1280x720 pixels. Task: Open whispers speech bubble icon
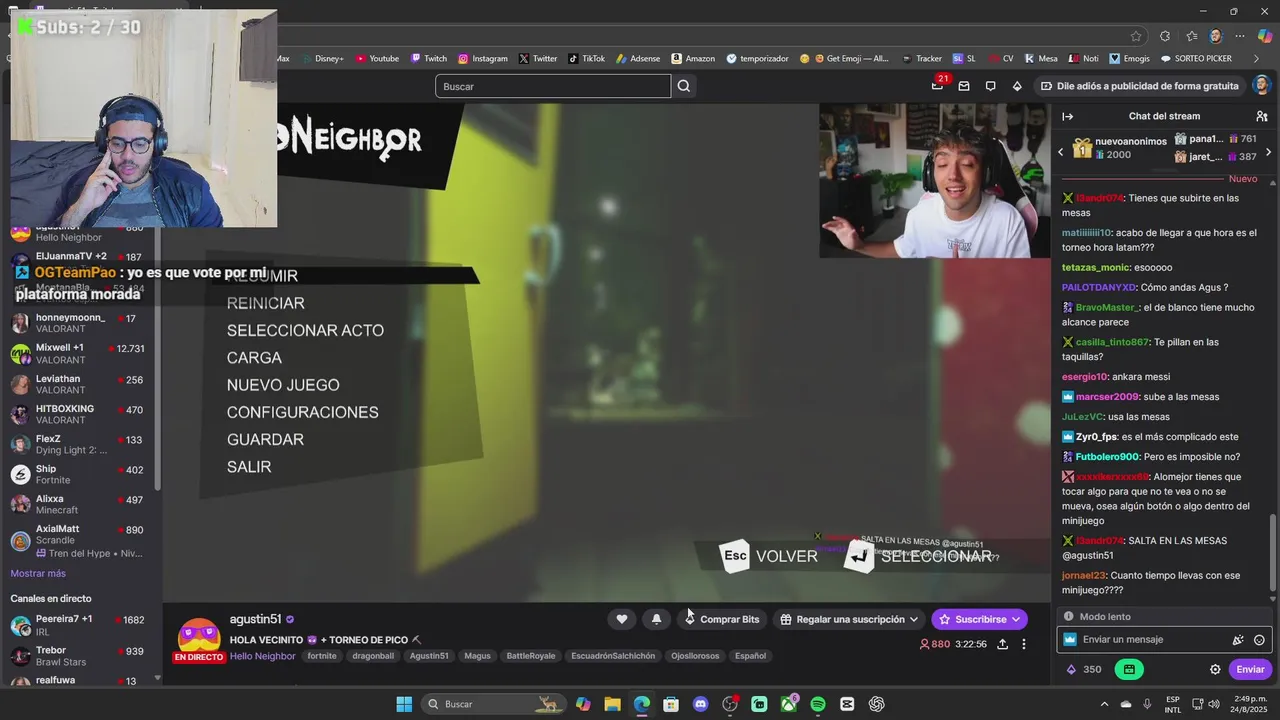(x=990, y=86)
